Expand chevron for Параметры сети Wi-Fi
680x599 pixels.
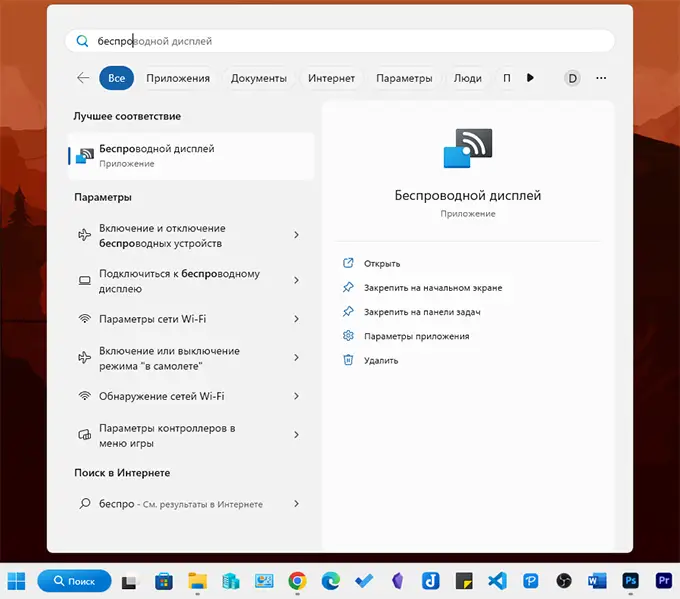tap(296, 319)
